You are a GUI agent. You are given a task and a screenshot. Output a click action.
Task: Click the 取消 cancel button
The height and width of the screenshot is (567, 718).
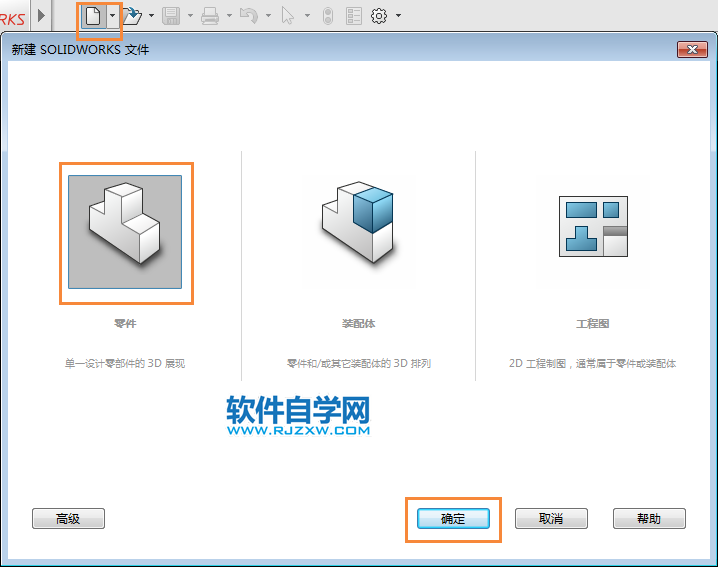pyautogui.click(x=551, y=518)
